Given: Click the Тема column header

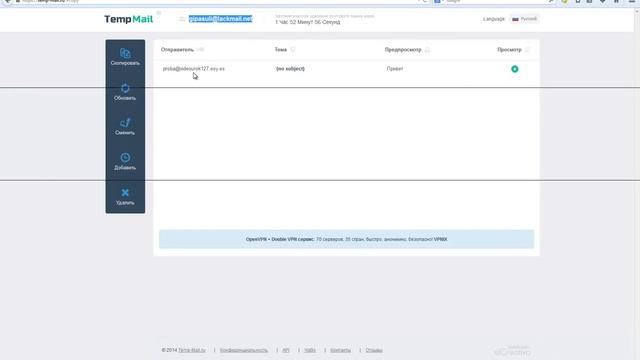Looking at the screenshot, I should (x=280, y=50).
